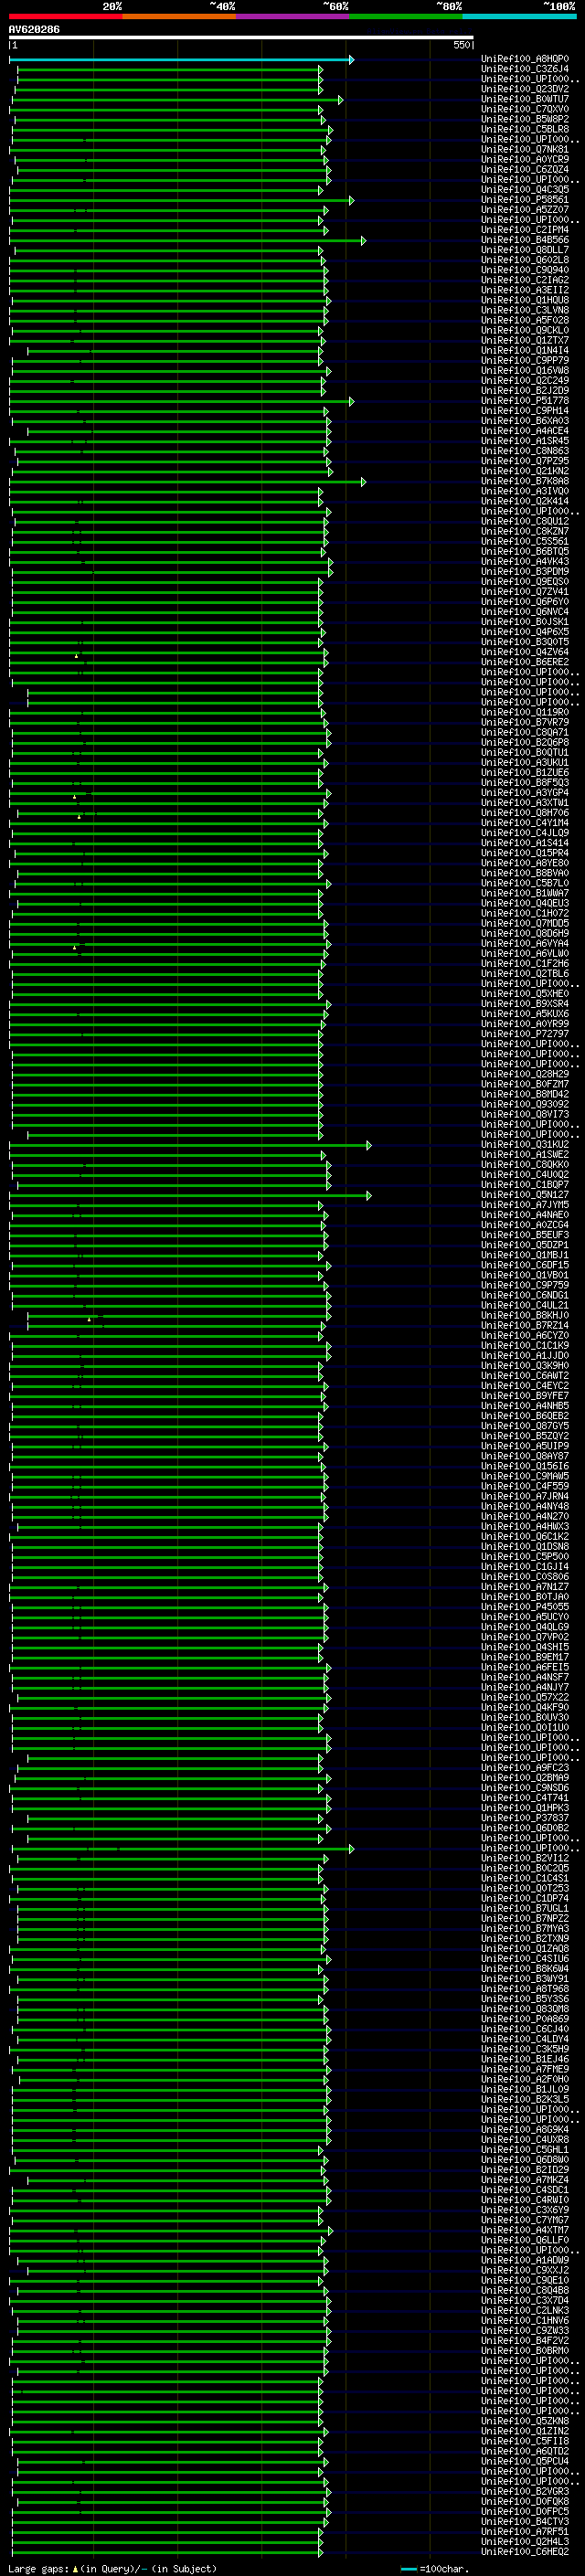Image resolution: width=585 pixels, height=2576 pixels.
Task: Select the UniRef100_P51778 label
Action: tap(525, 401)
